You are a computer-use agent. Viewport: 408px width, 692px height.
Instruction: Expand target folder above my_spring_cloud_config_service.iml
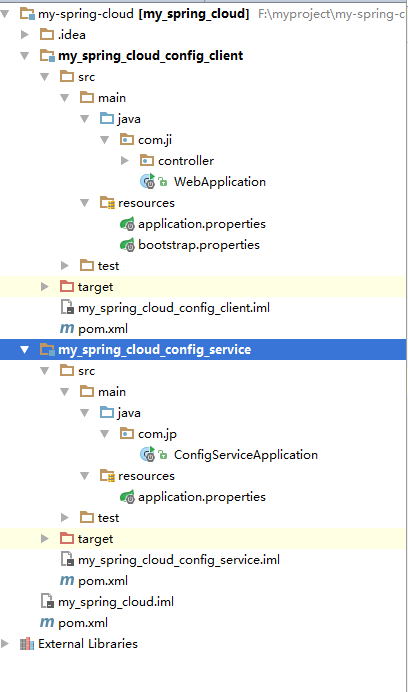(x=45, y=538)
